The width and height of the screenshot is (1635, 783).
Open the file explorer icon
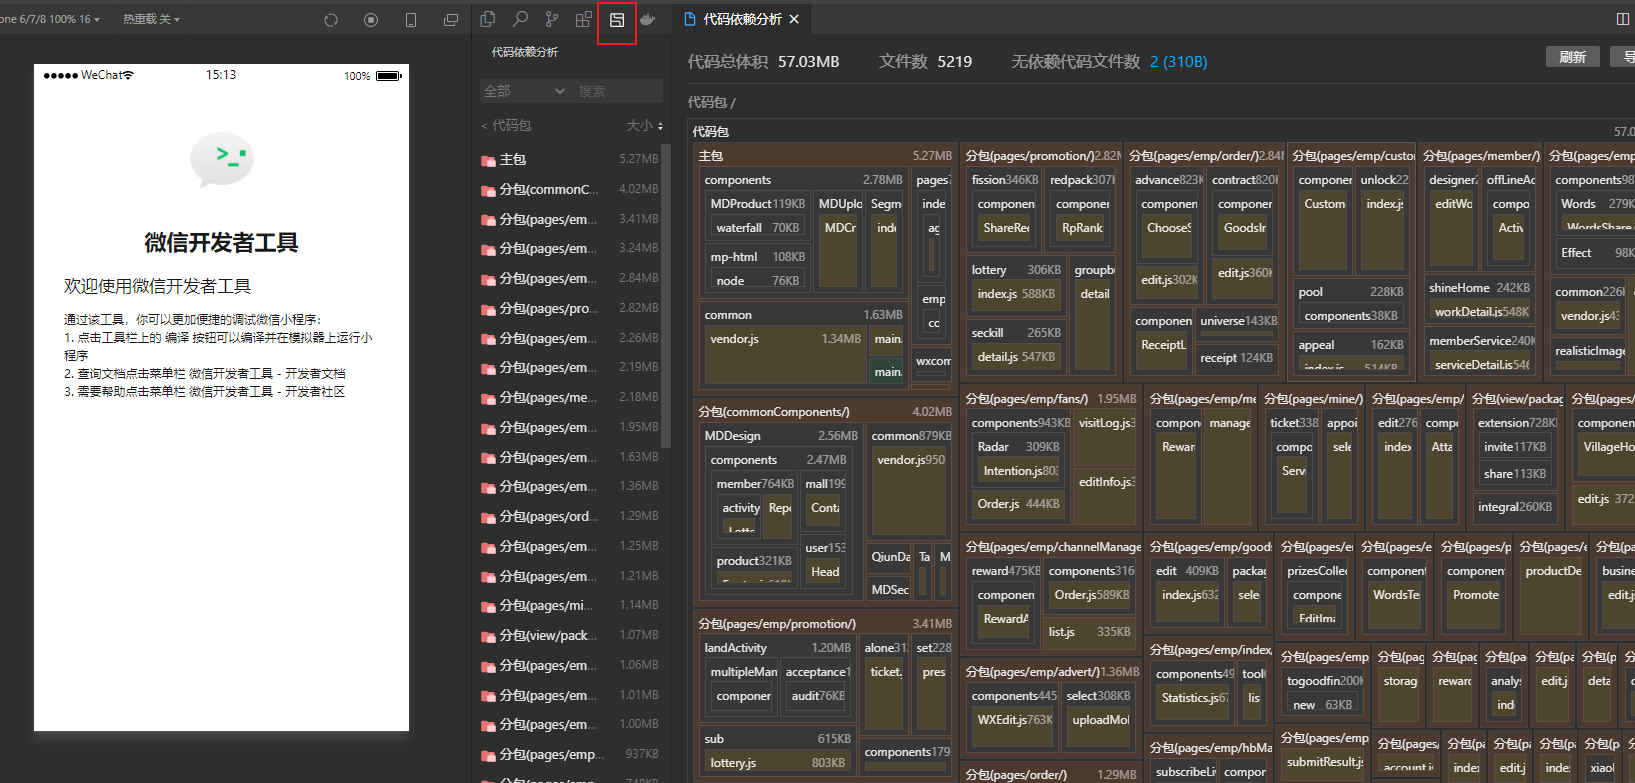(x=488, y=19)
